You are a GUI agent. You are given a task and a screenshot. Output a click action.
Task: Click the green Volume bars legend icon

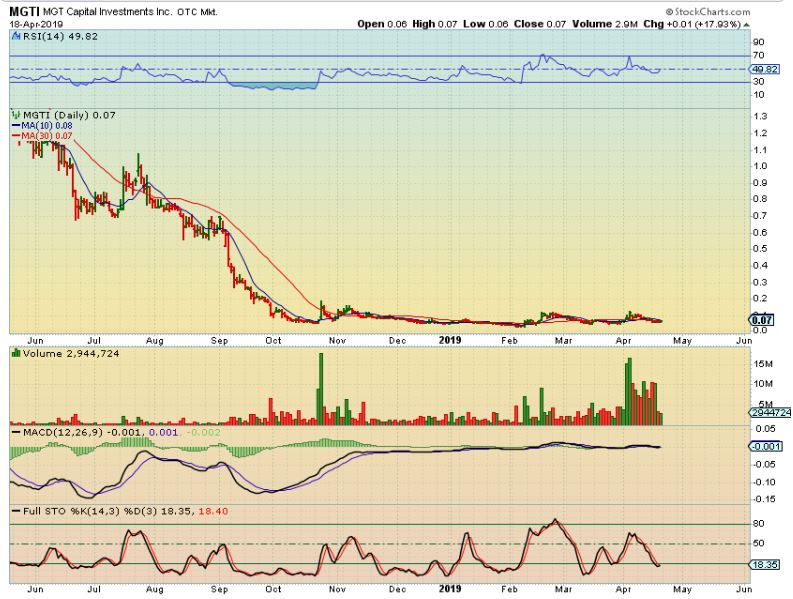tap(14, 353)
